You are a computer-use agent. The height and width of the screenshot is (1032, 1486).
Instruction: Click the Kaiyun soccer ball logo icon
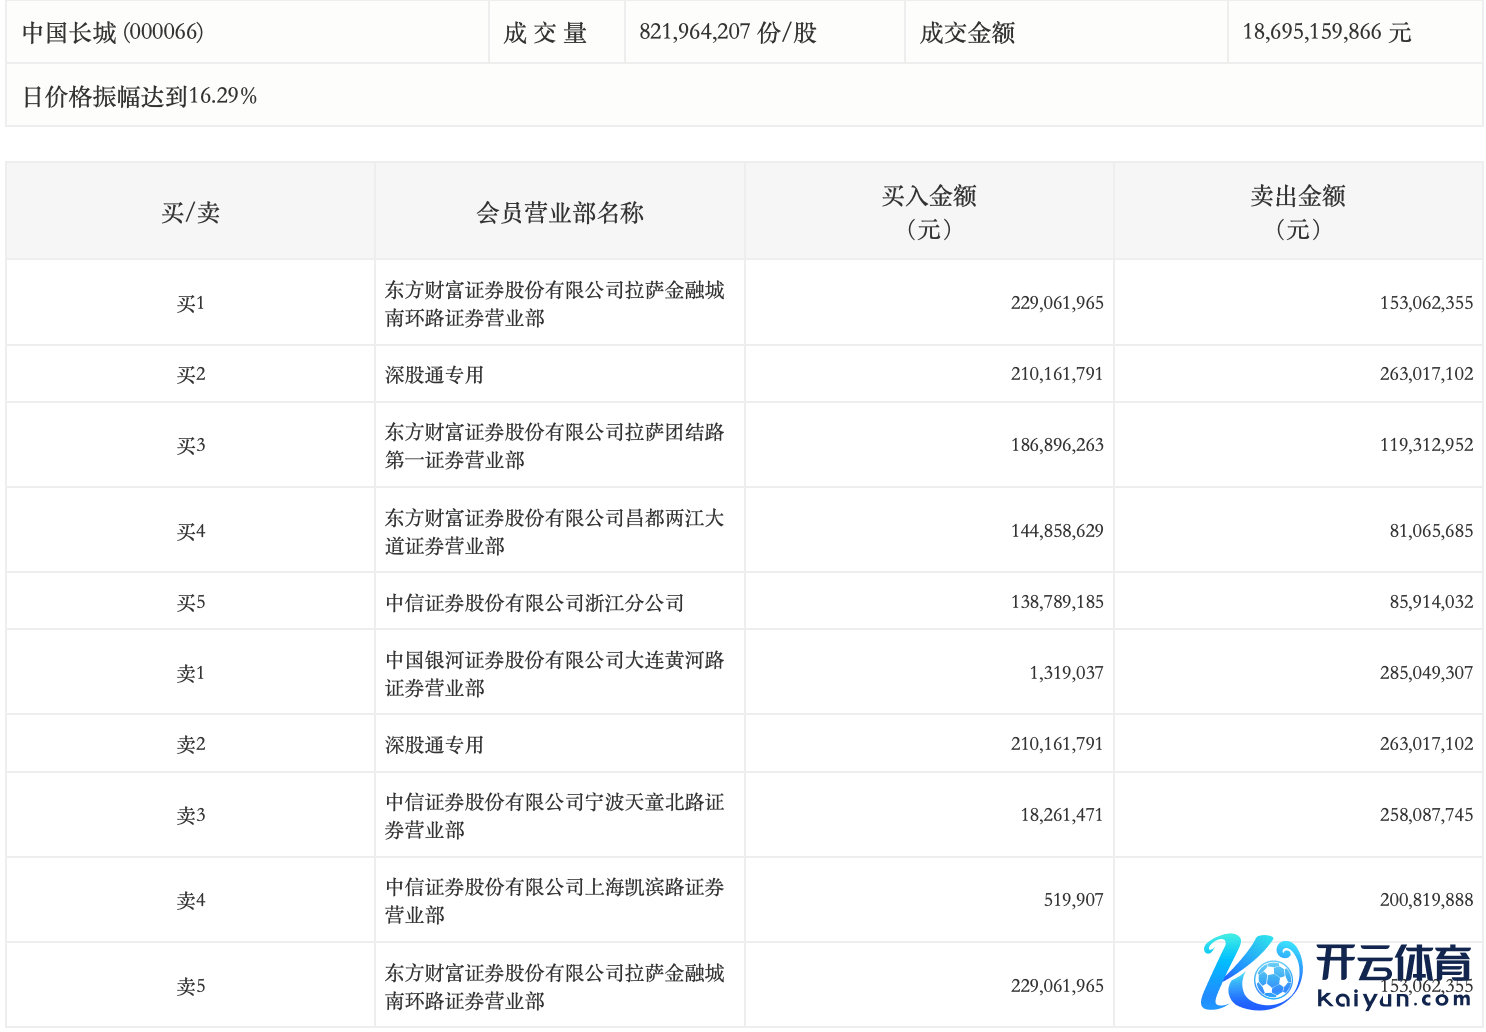(1252, 972)
